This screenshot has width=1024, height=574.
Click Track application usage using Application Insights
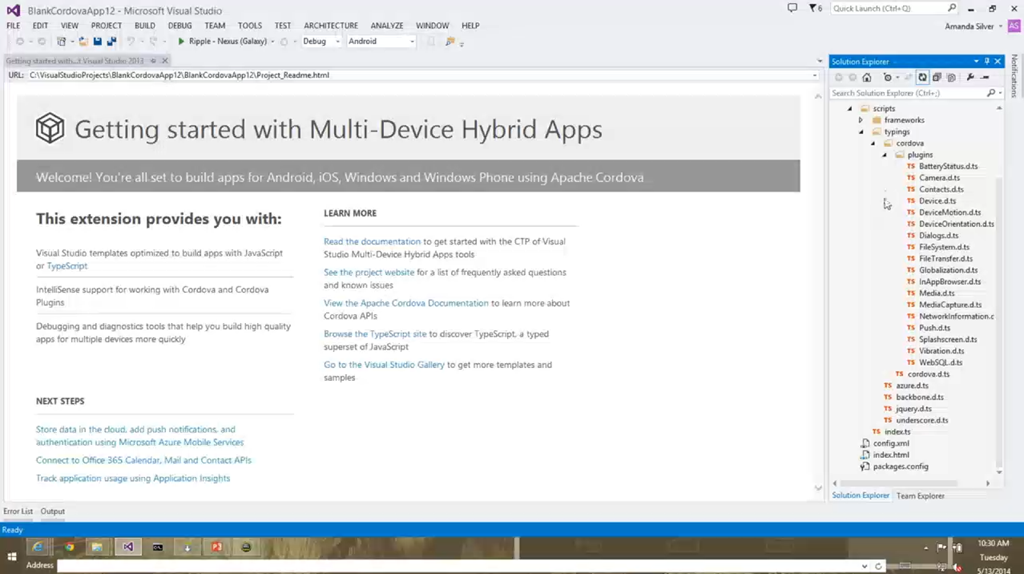(x=133, y=478)
